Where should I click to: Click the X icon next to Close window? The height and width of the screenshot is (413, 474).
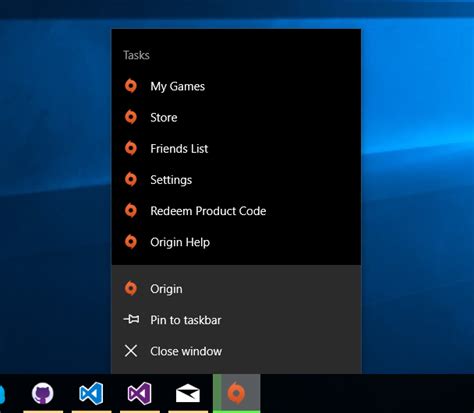(x=131, y=351)
